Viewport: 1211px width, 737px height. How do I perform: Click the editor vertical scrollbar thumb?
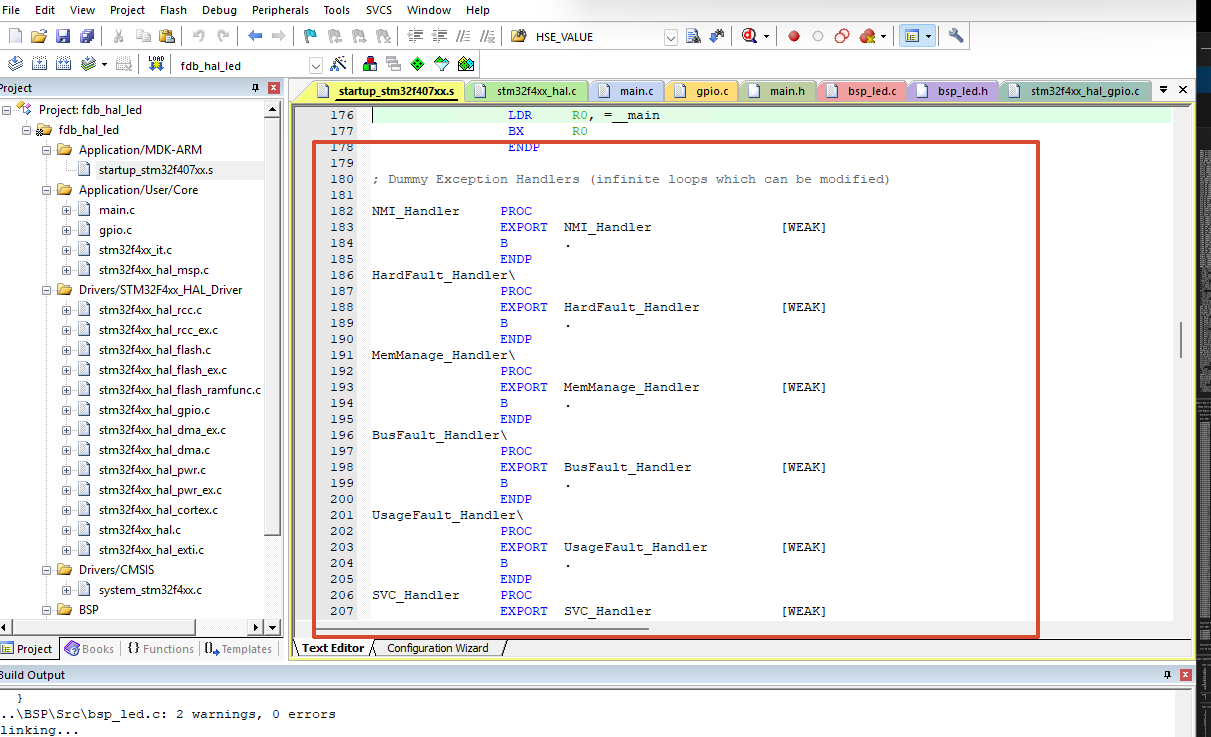point(1181,340)
